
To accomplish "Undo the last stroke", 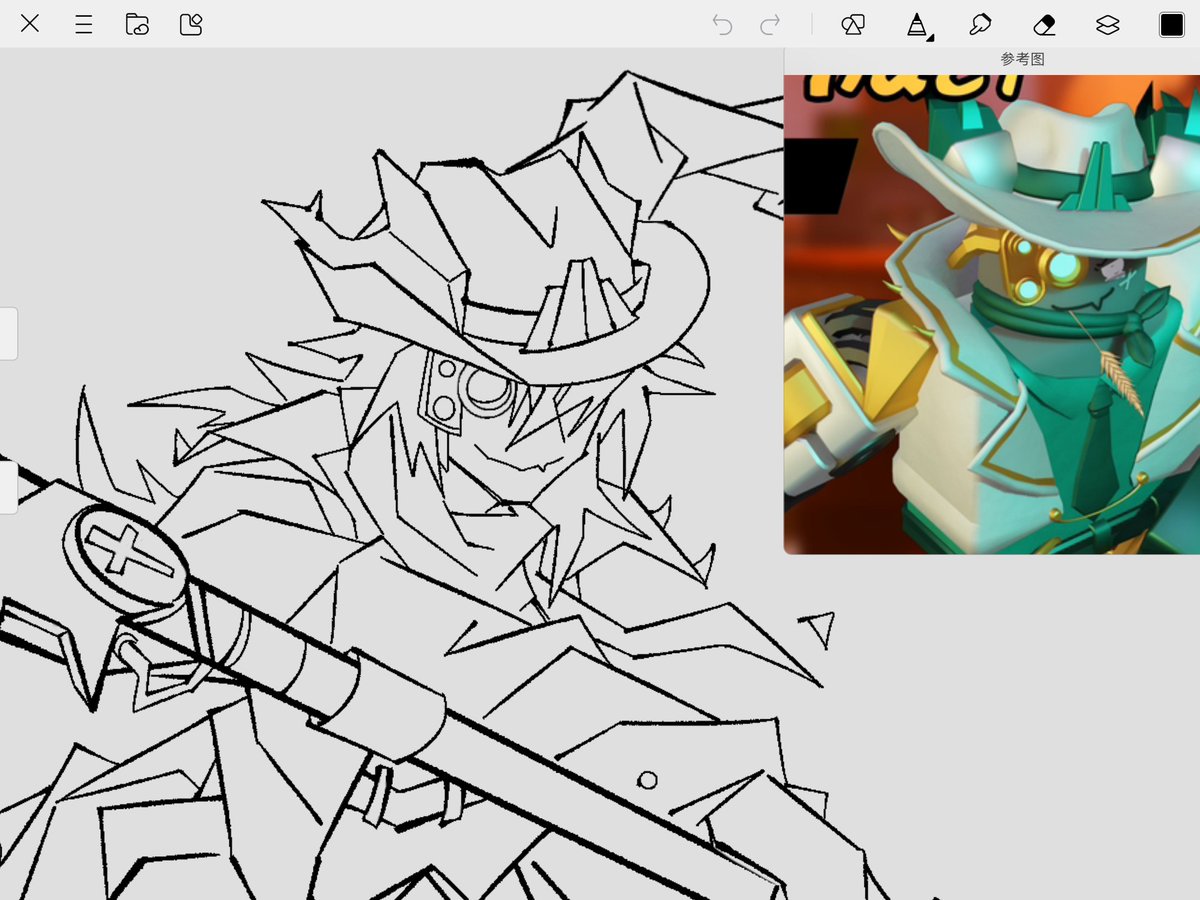I will click(x=722, y=25).
